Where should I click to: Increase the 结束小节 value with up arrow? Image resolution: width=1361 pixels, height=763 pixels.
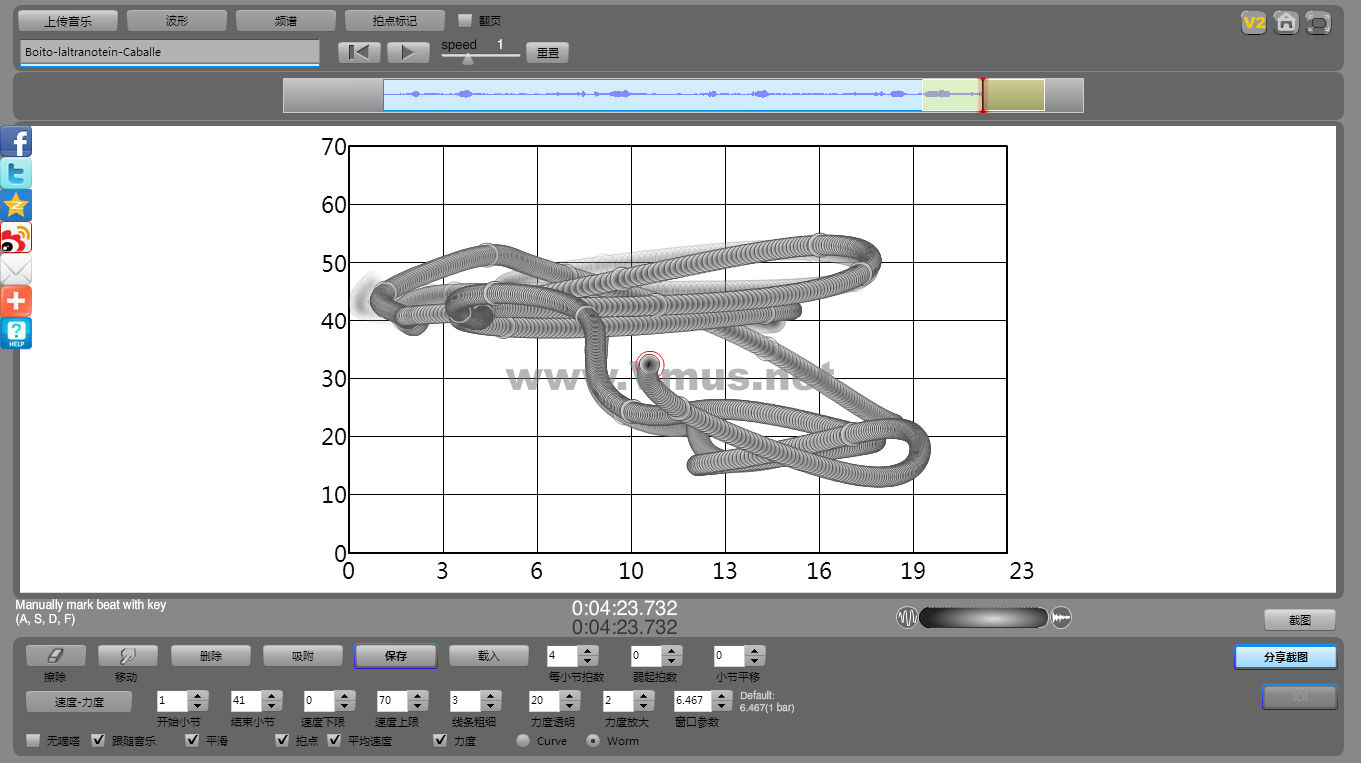(x=272, y=695)
